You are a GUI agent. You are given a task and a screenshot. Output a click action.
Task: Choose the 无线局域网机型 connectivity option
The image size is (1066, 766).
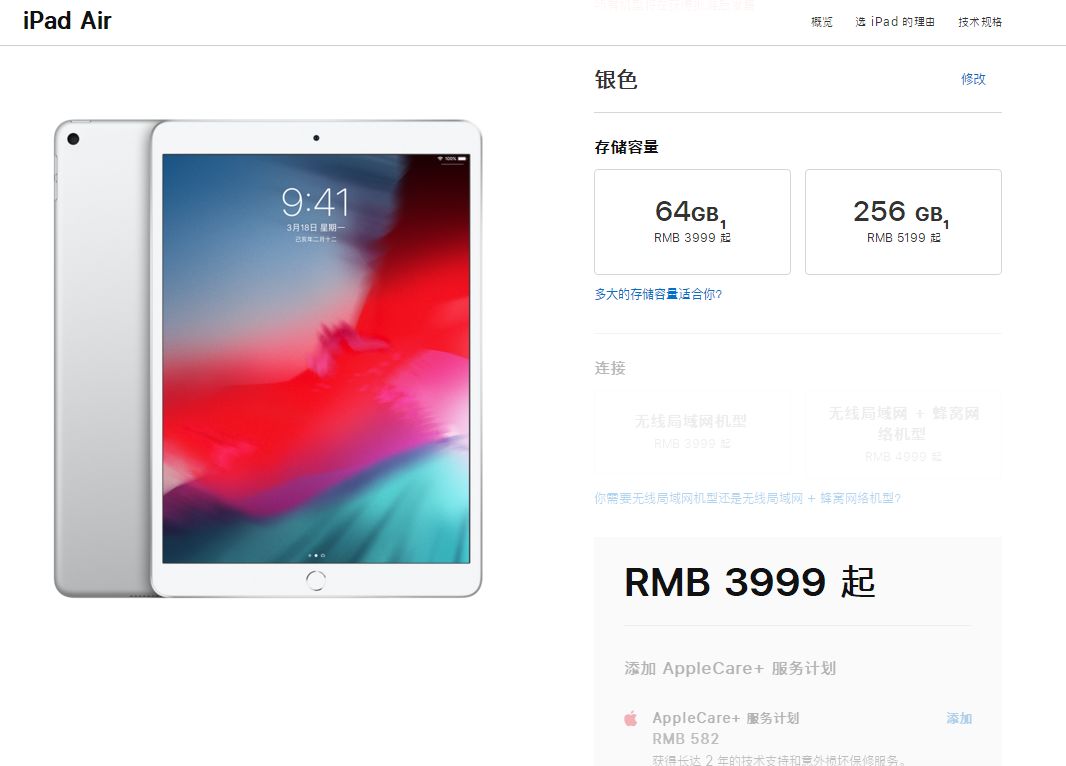692,431
